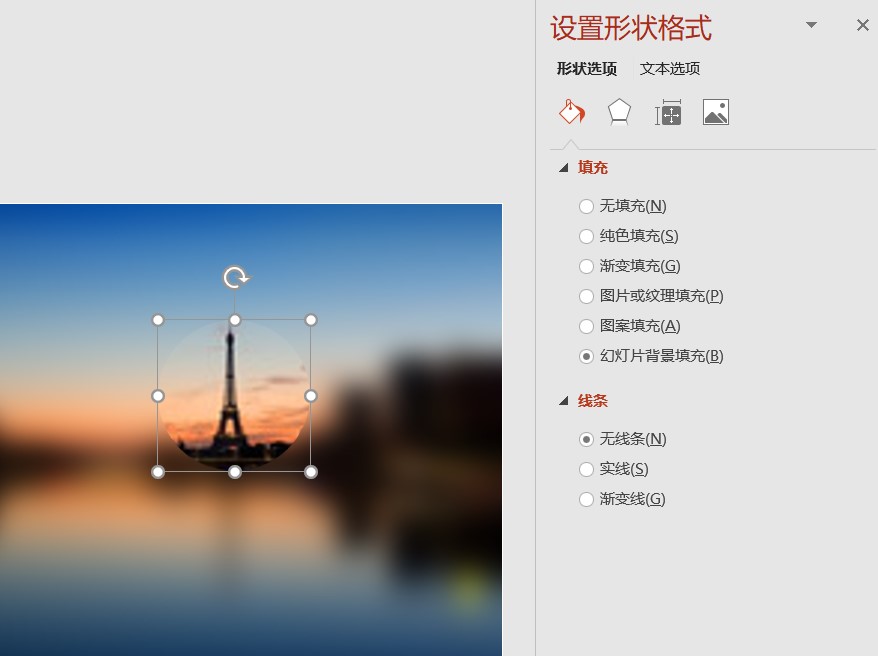
Task: Click the top-right resize handle of circle
Action: point(311,320)
